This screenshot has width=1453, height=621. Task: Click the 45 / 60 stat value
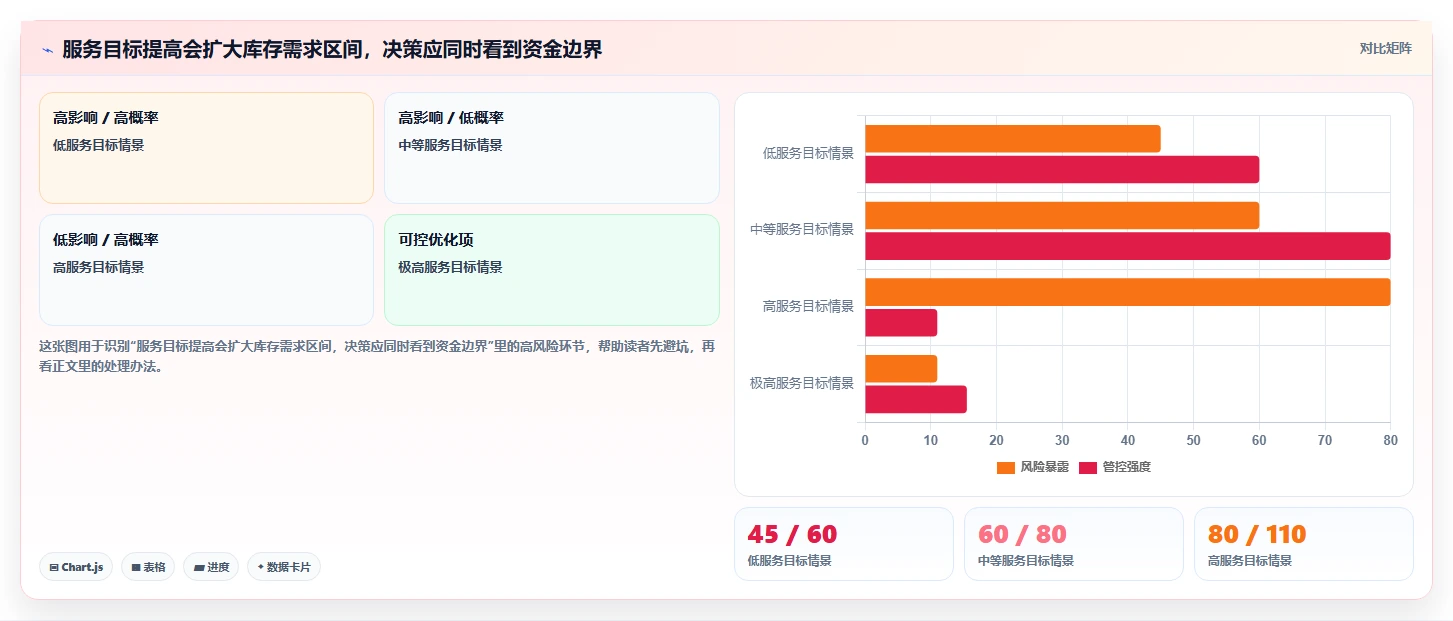point(792,534)
